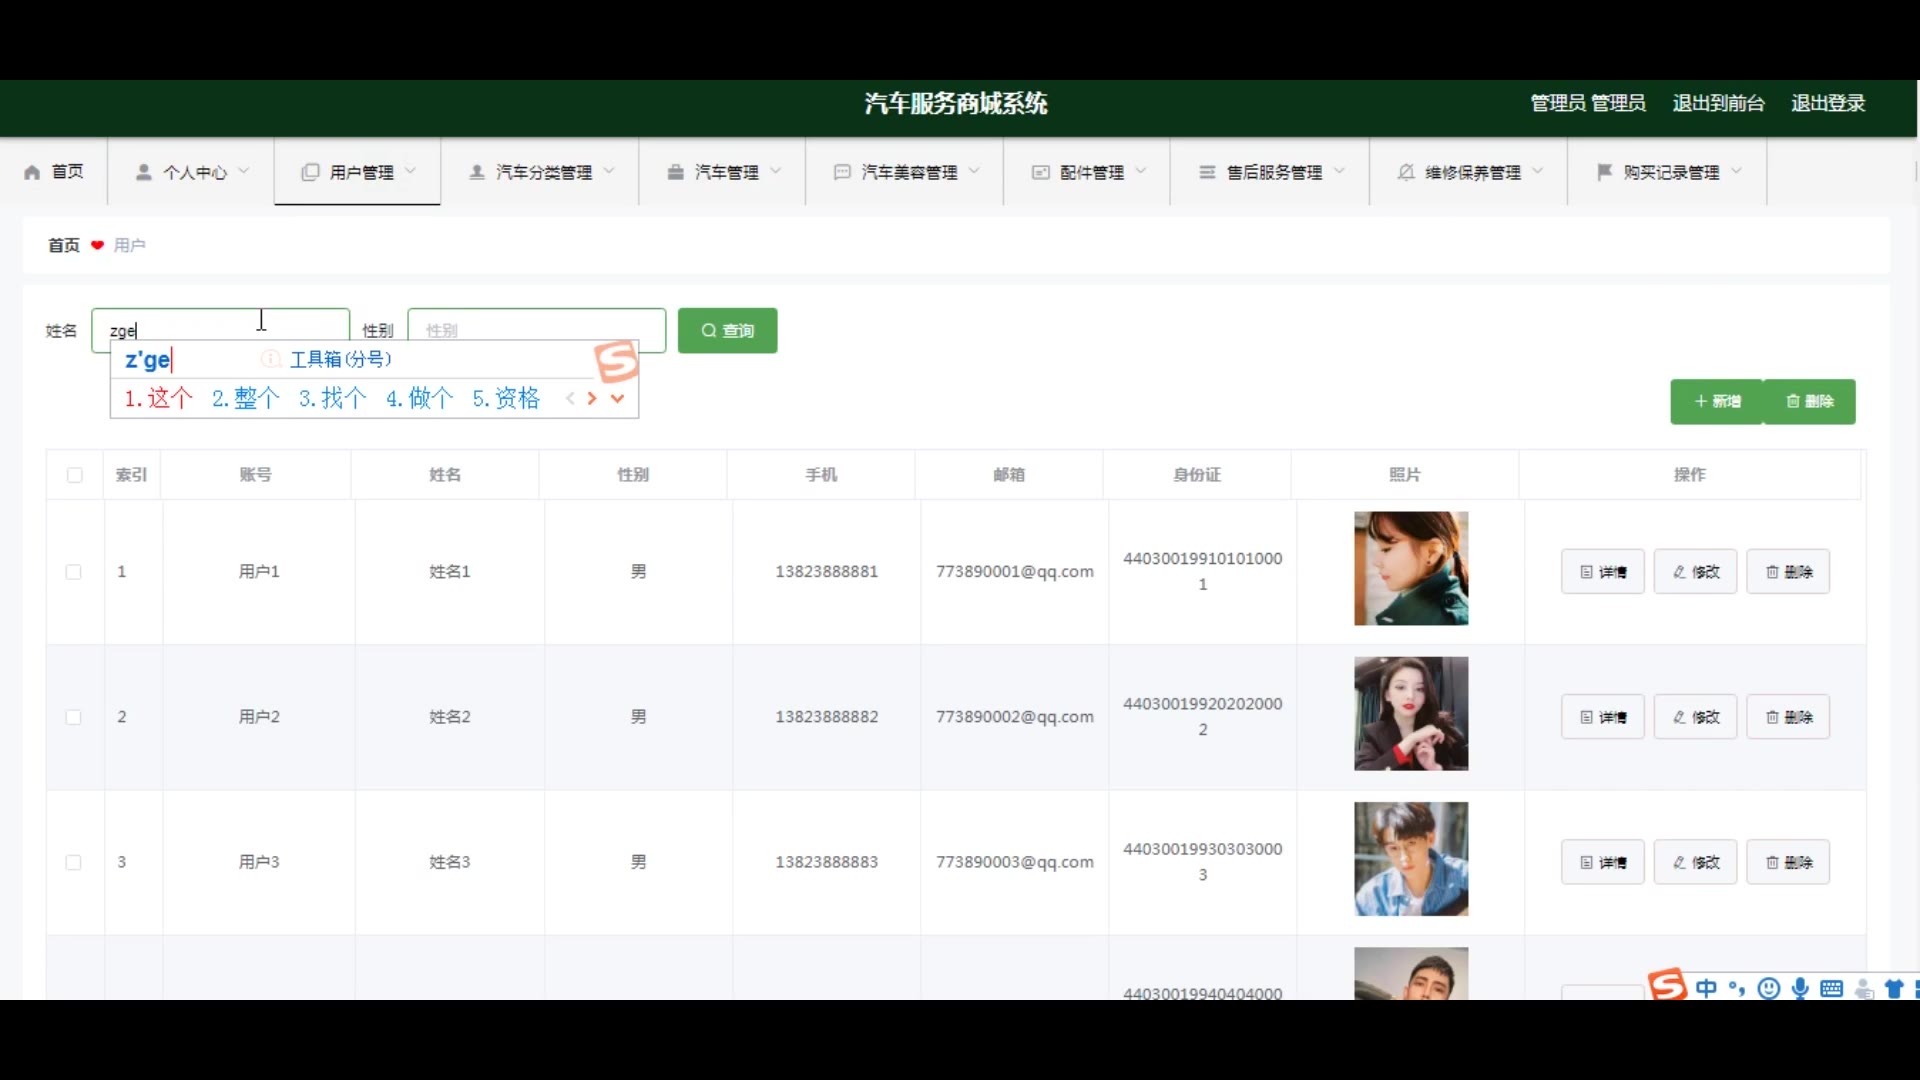Choose IME candidate 1. 这个

tap(158, 398)
